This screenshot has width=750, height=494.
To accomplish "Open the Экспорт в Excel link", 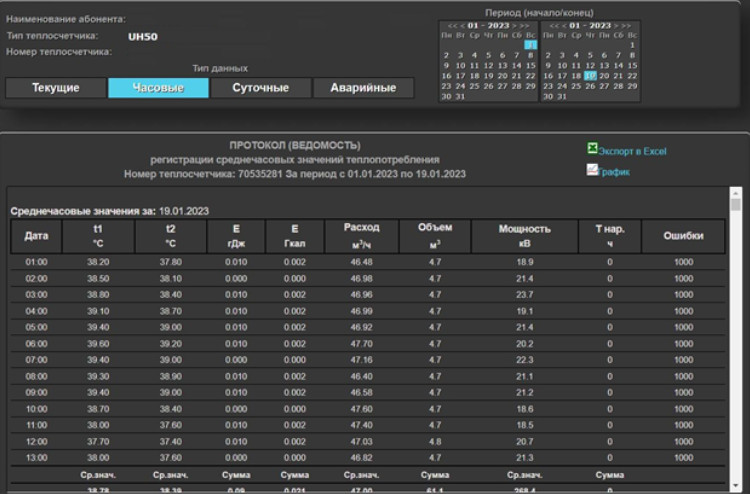I will click(x=632, y=151).
